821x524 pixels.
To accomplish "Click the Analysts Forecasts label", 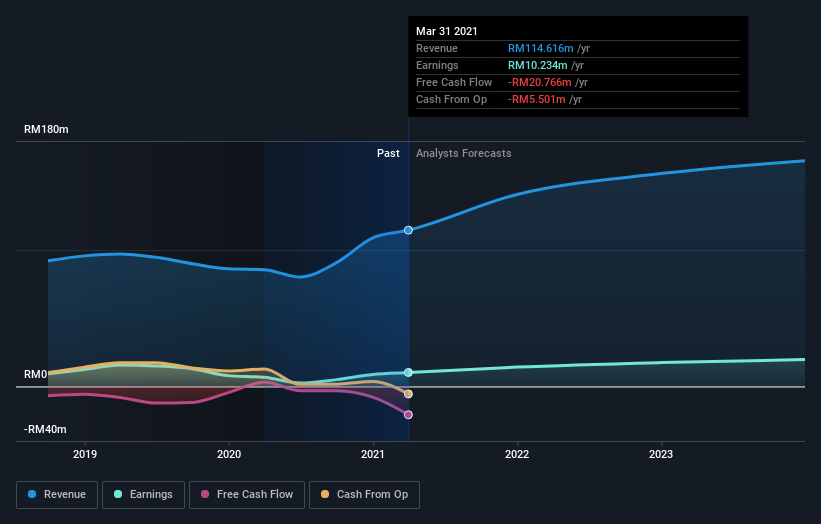I will point(463,153).
